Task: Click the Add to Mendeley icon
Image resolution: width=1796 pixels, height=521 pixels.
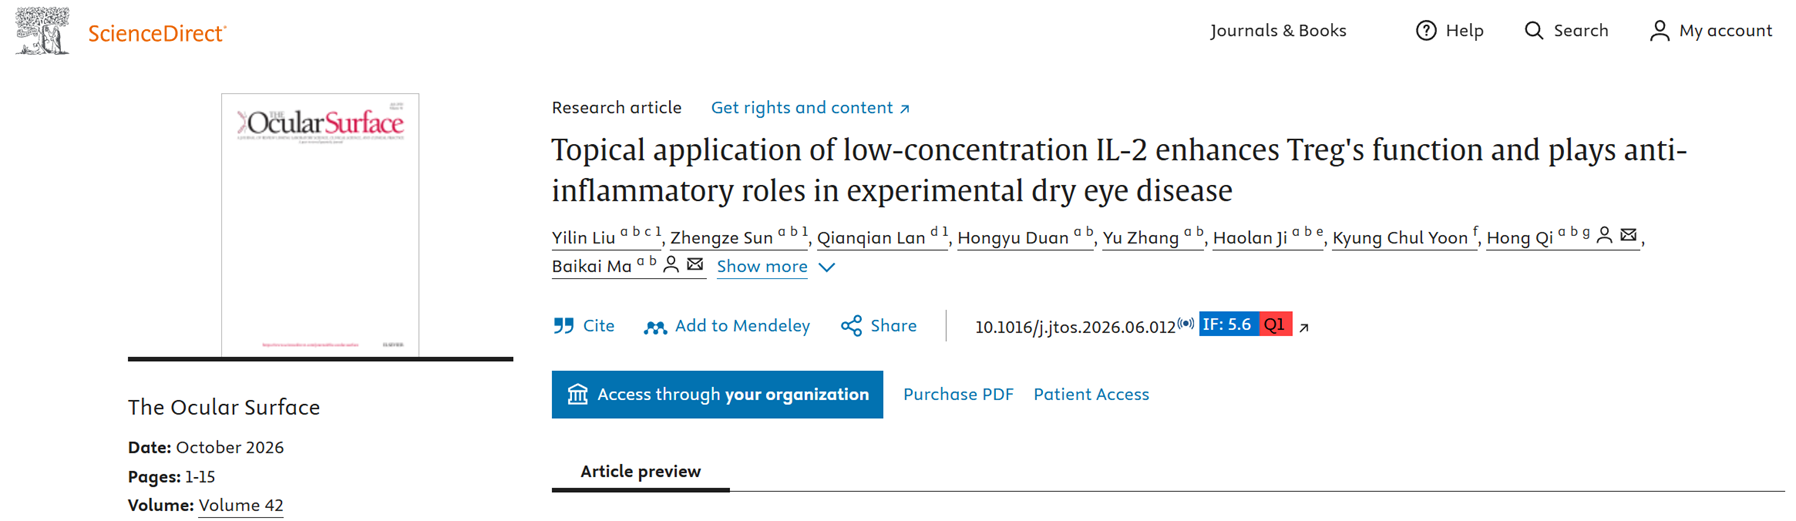Action: [655, 327]
